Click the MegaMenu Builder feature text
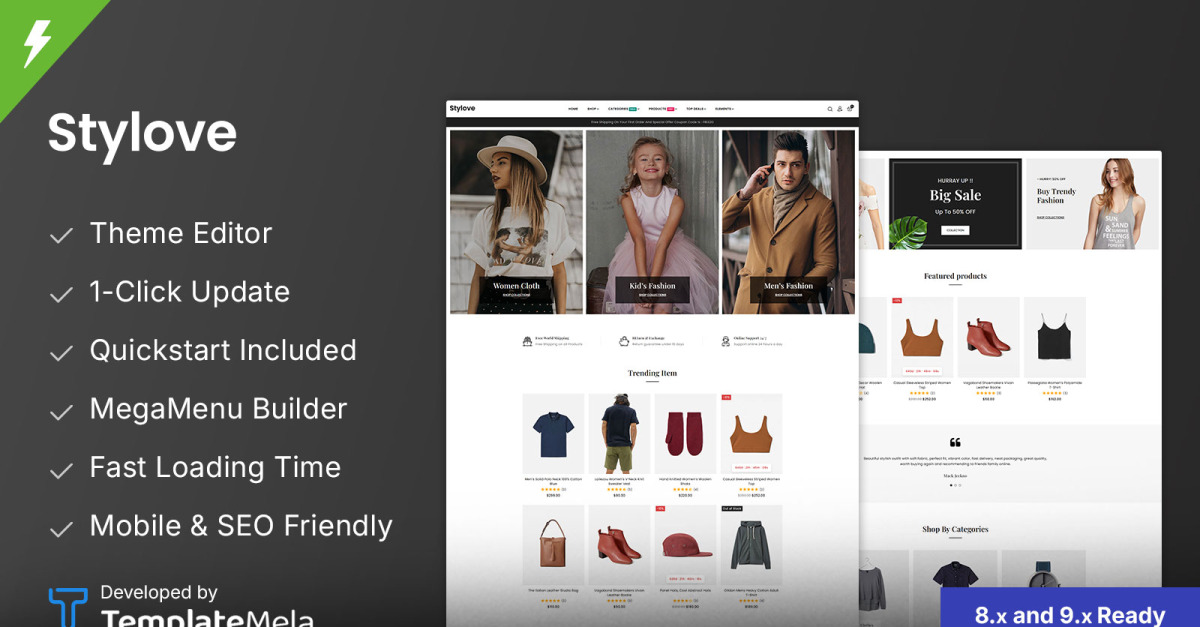The width and height of the screenshot is (1200, 627). point(218,408)
